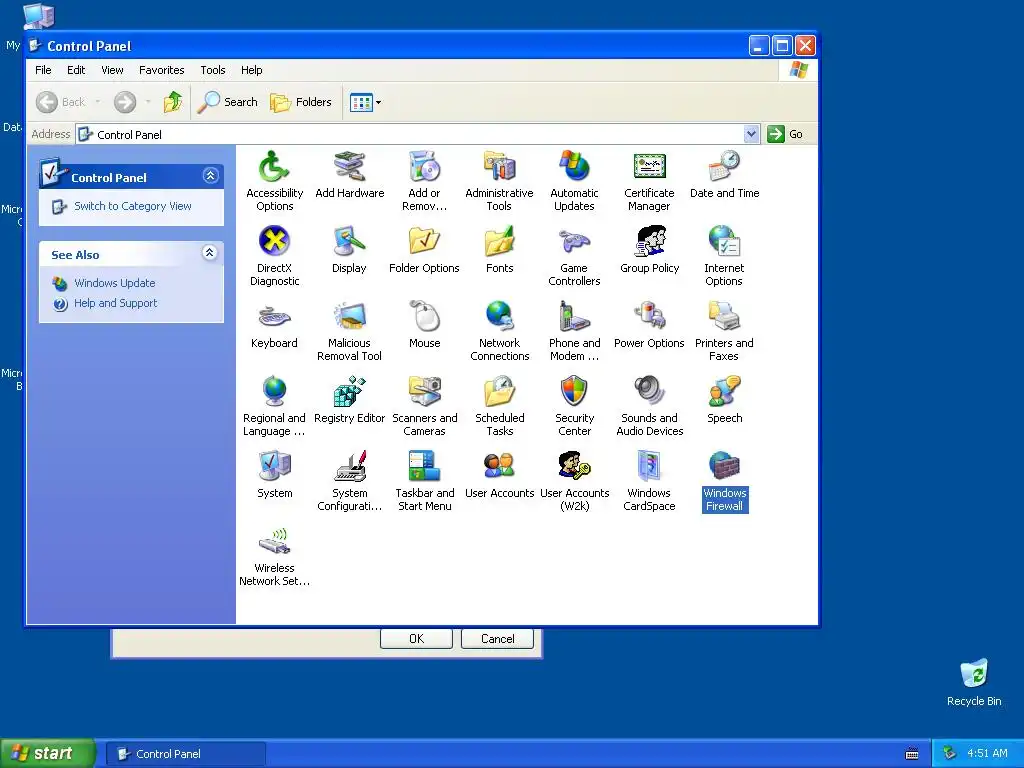Open Wireless Network Setup icon

(x=274, y=542)
